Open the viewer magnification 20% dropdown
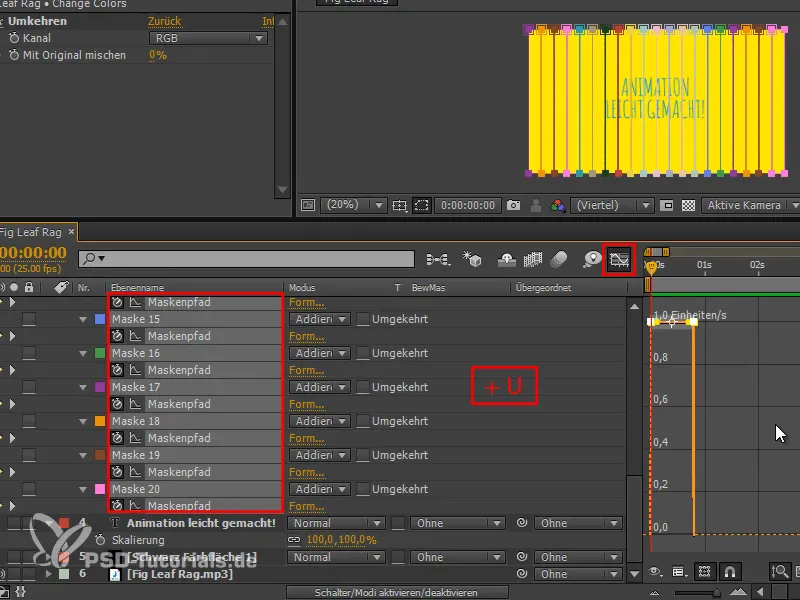Viewport: 800px width, 600px height. (x=353, y=205)
